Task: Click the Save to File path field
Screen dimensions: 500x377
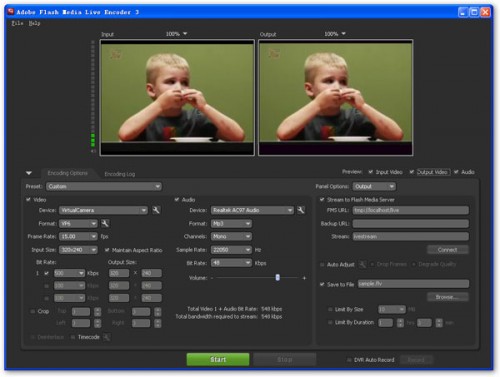Action: (x=413, y=284)
